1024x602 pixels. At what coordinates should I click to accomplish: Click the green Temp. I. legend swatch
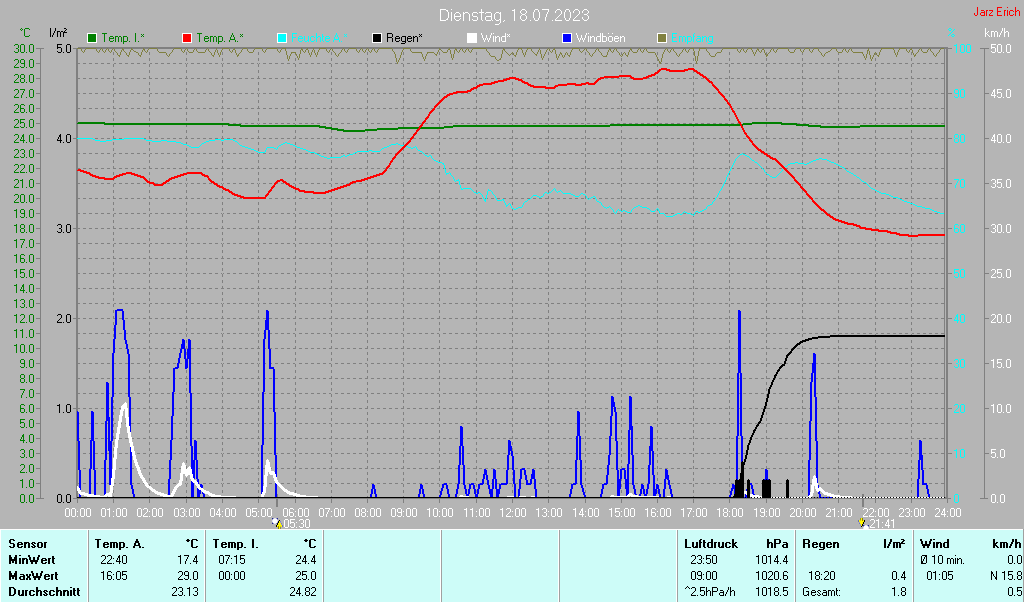click(92, 39)
